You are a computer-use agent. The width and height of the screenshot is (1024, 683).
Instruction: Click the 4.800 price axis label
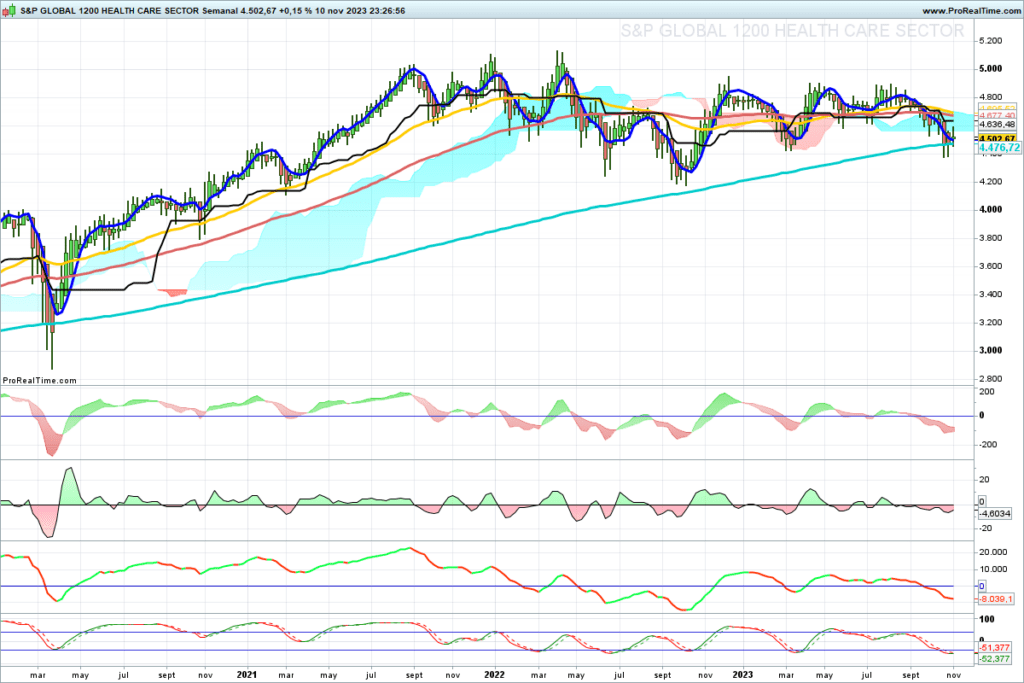tap(991, 97)
